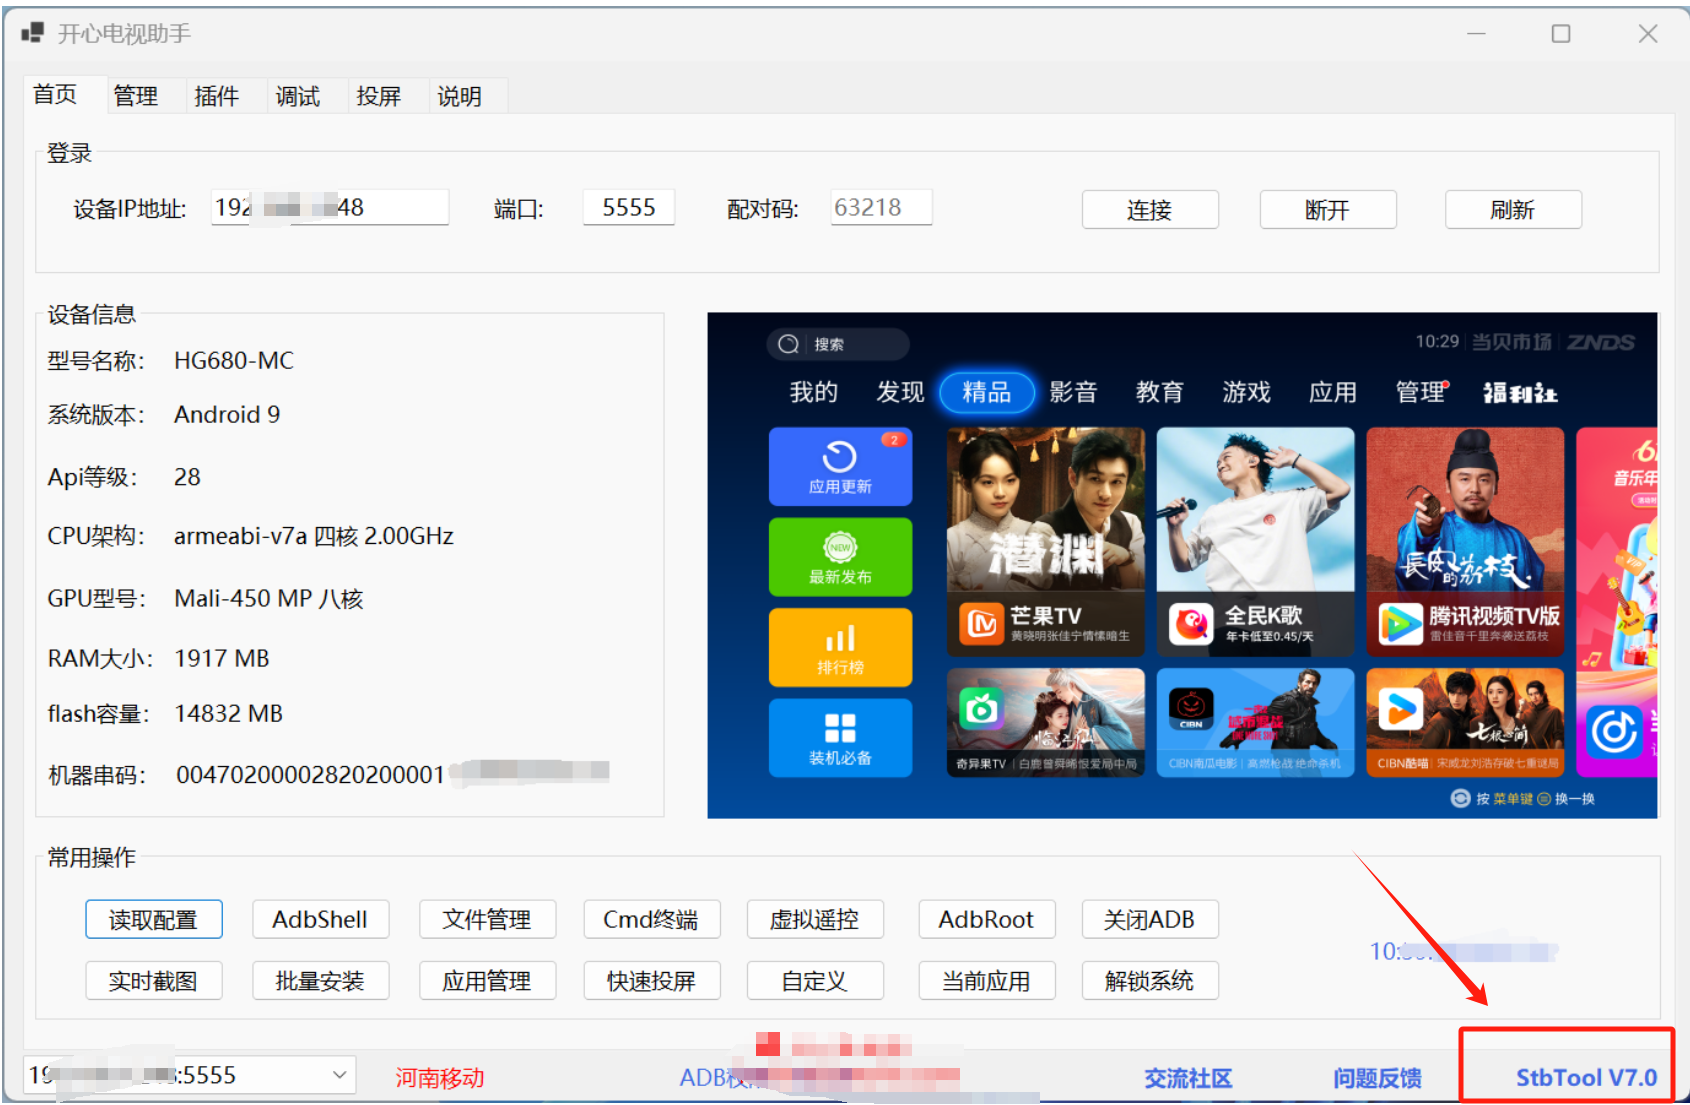Open the 问题反馈 link
The height and width of the screenshot is (1105, 1690).
pyautogui.click(x=1377, y=1078)
